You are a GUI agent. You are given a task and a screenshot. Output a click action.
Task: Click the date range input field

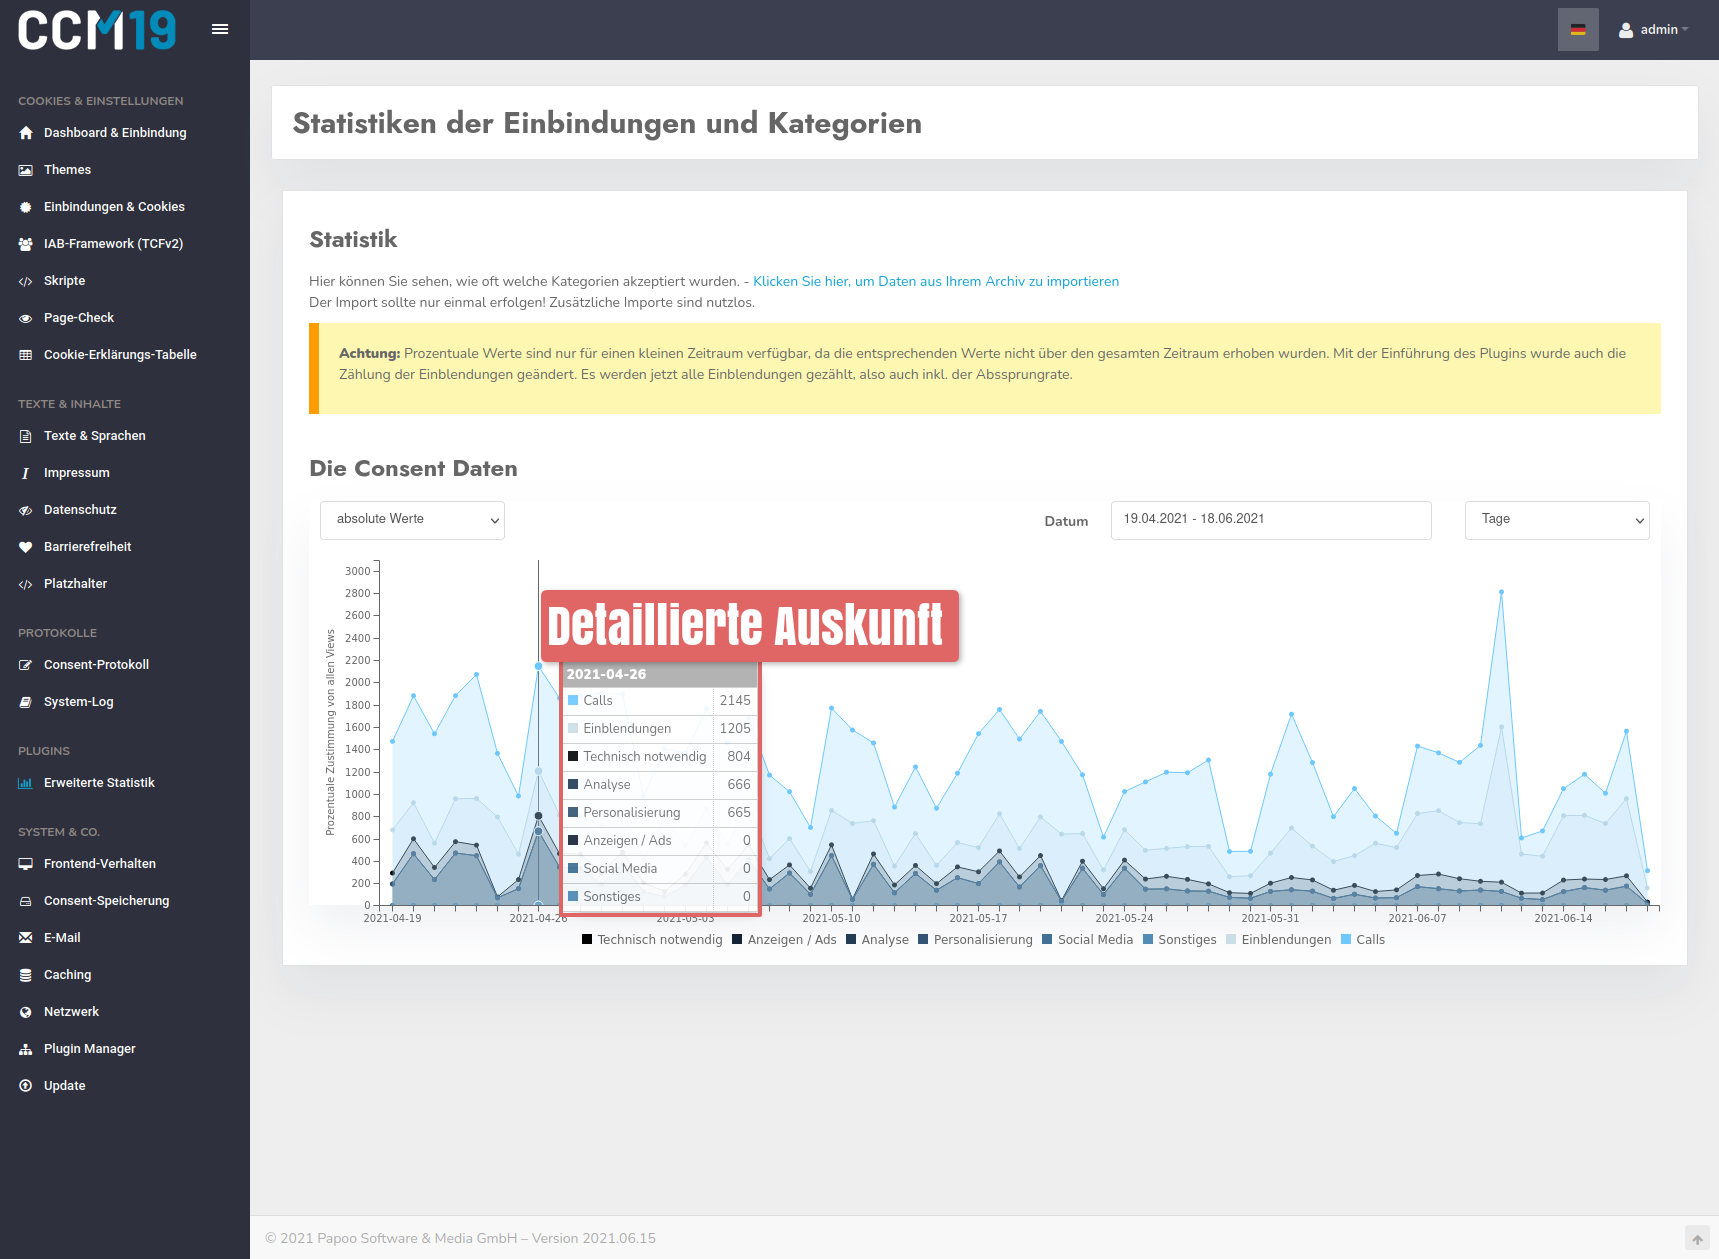click(x=1271, y=520)
